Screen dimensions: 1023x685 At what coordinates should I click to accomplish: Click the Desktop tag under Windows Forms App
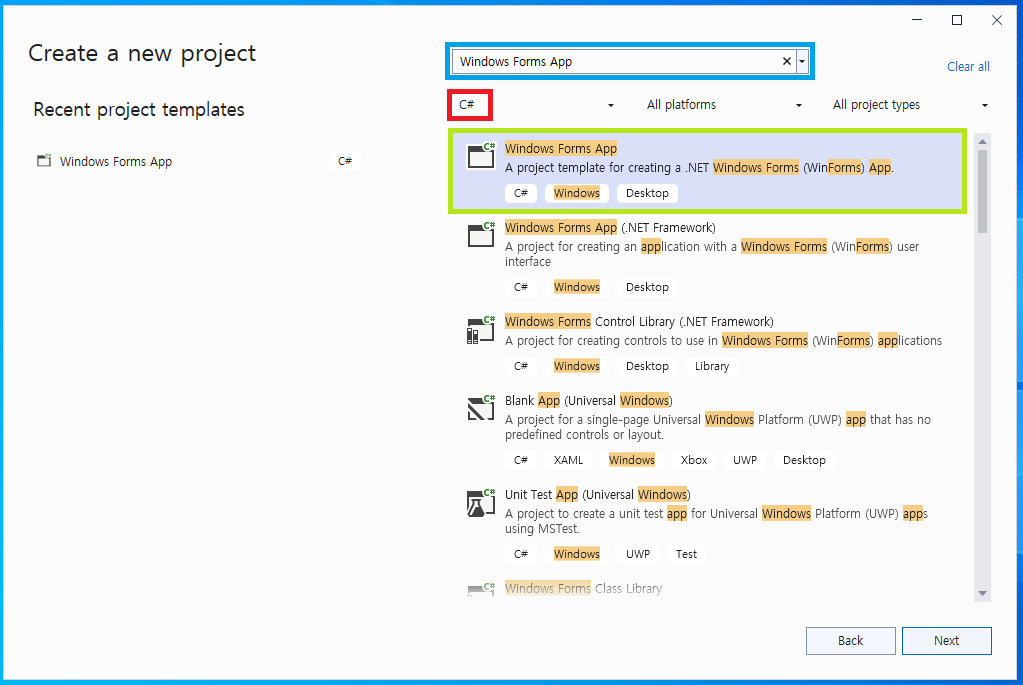(x=647, y=193)
